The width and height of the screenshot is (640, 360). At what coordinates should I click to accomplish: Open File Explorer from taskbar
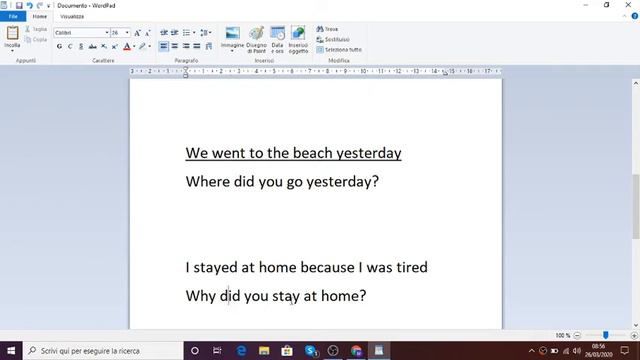click(264, 351)
